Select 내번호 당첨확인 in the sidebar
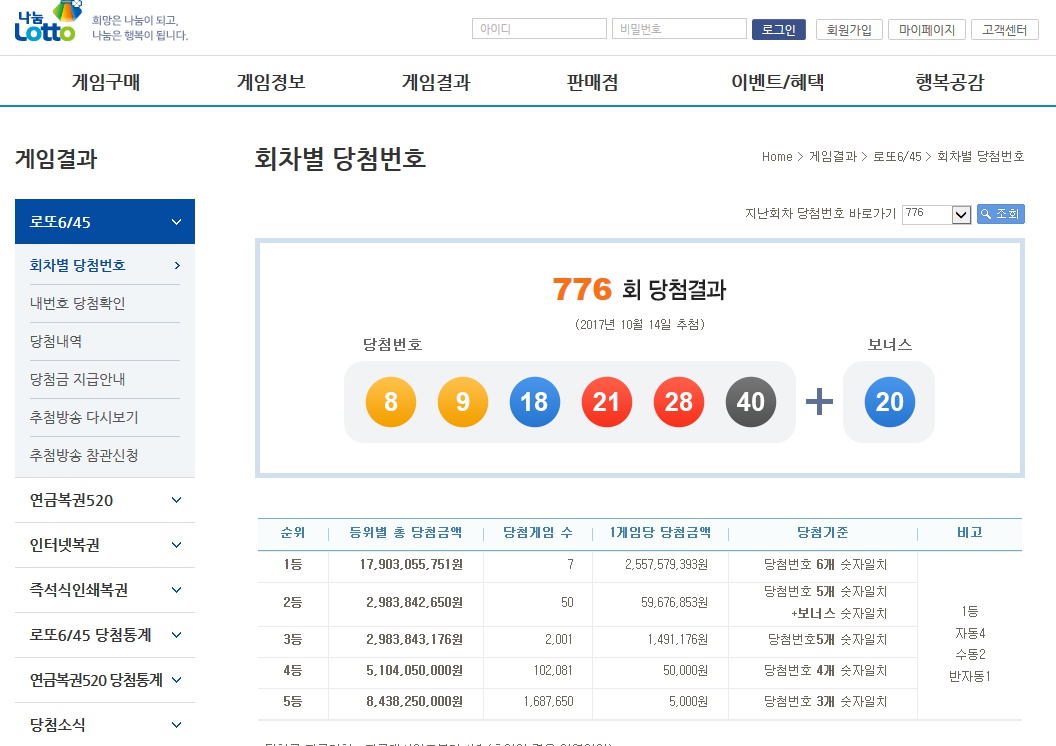The image size is (1056, 746). click(78, 303)
